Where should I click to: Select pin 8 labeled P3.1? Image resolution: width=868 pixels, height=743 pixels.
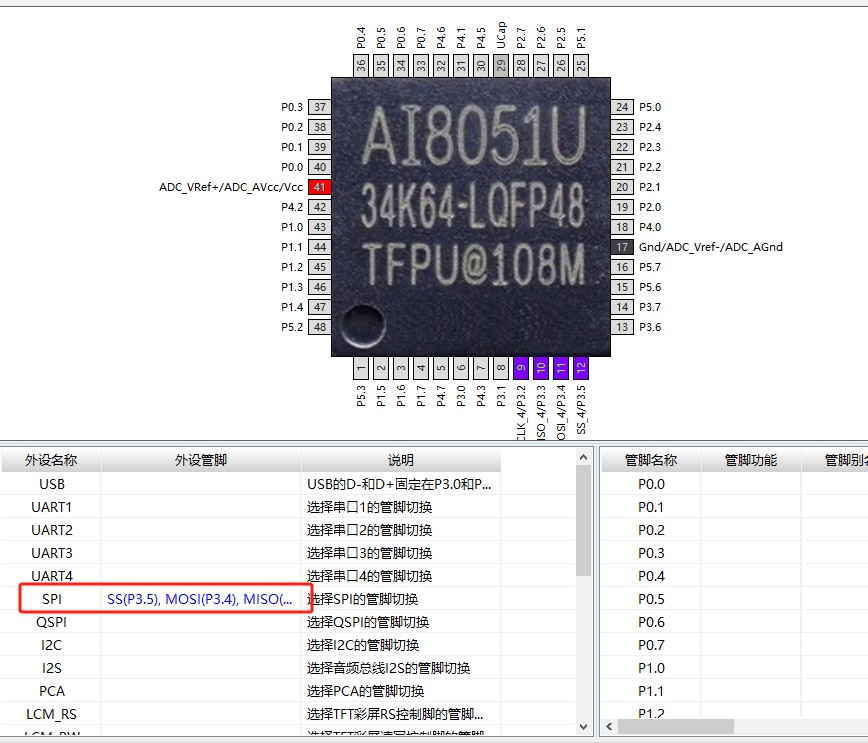[x=501, y=368]
